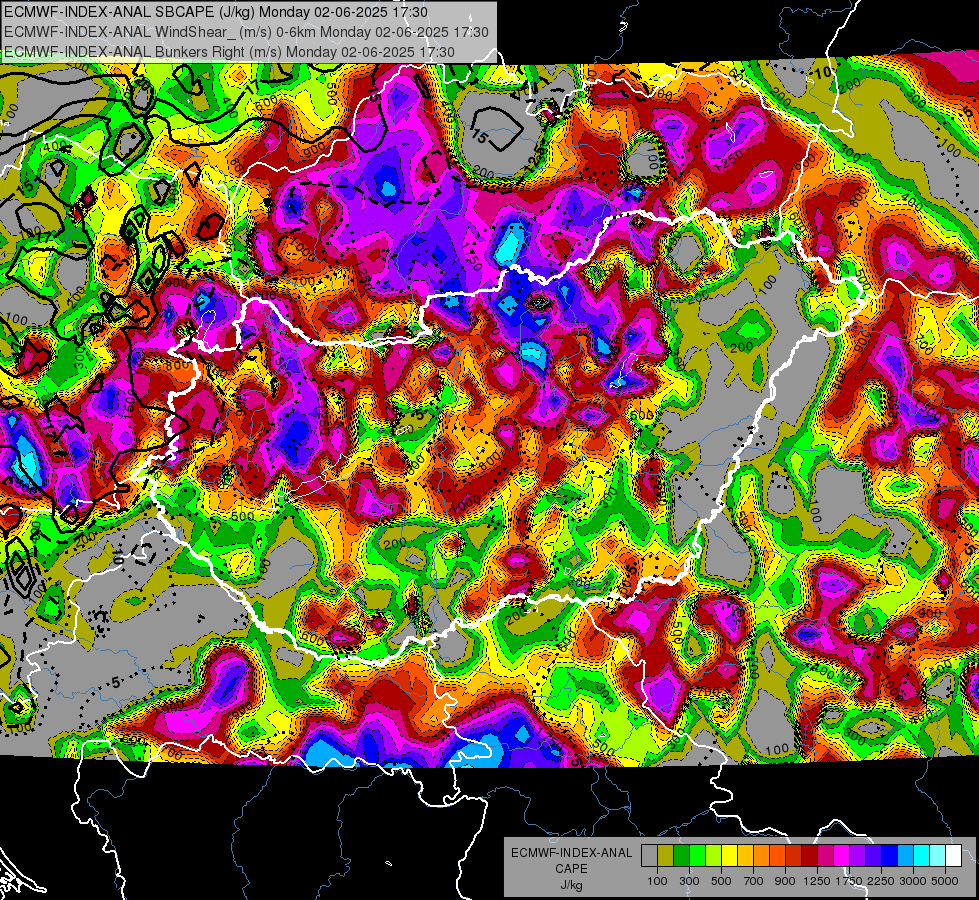Click the 900 value on the legend scale

coord(785,881)
